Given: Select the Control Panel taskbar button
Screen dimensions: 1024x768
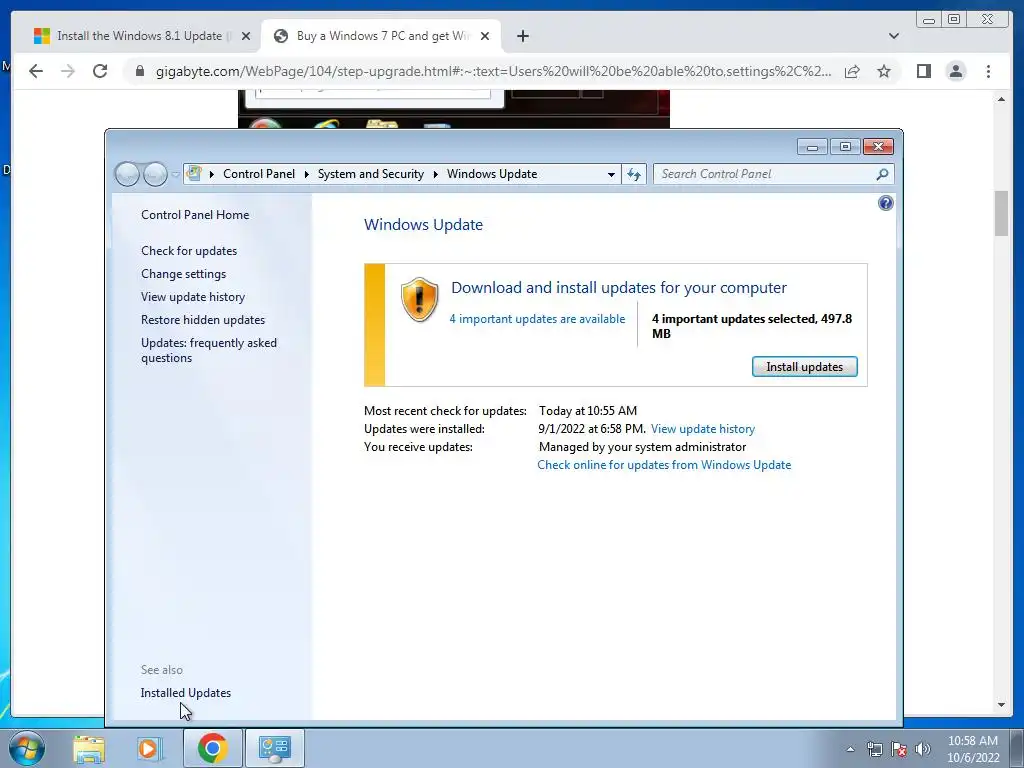Looking at the screenshot, I should (274, 748).
